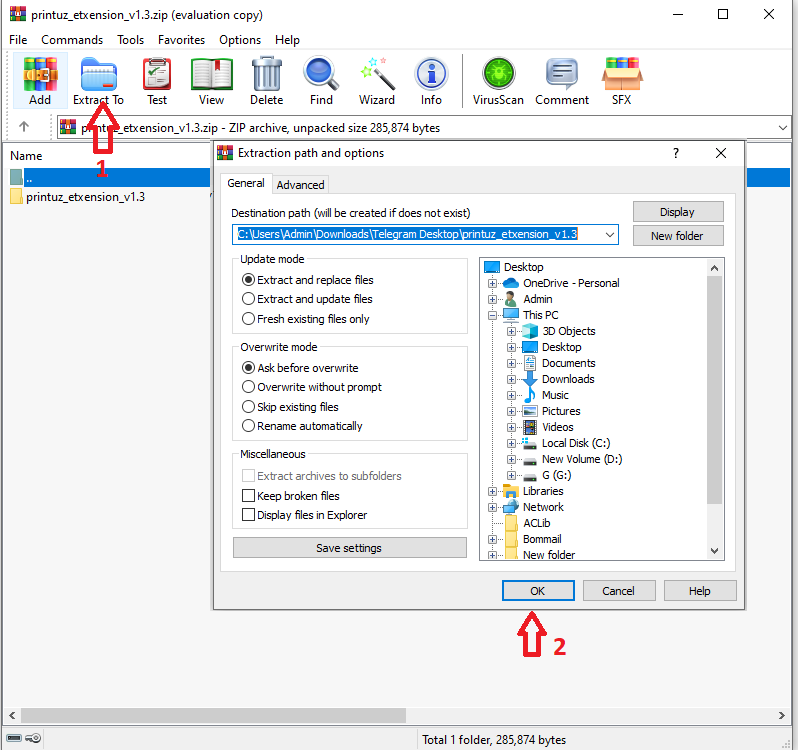Click the Display button
This screenshot has height=750, width=801.
point(678,212)
